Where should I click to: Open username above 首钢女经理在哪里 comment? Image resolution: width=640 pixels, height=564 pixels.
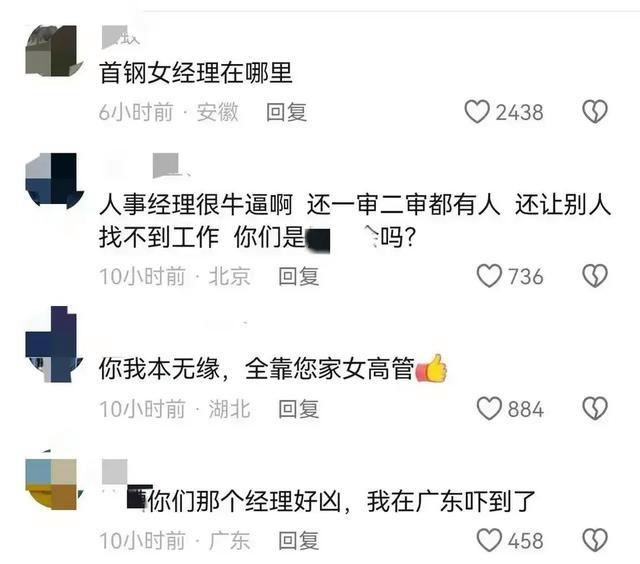point(121,37)
